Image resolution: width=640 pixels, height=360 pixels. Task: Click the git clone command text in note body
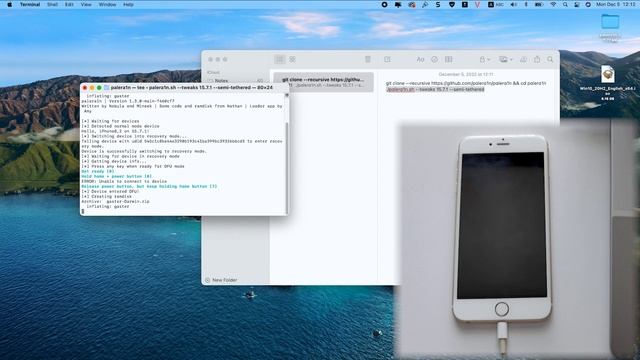click(466, 83)
